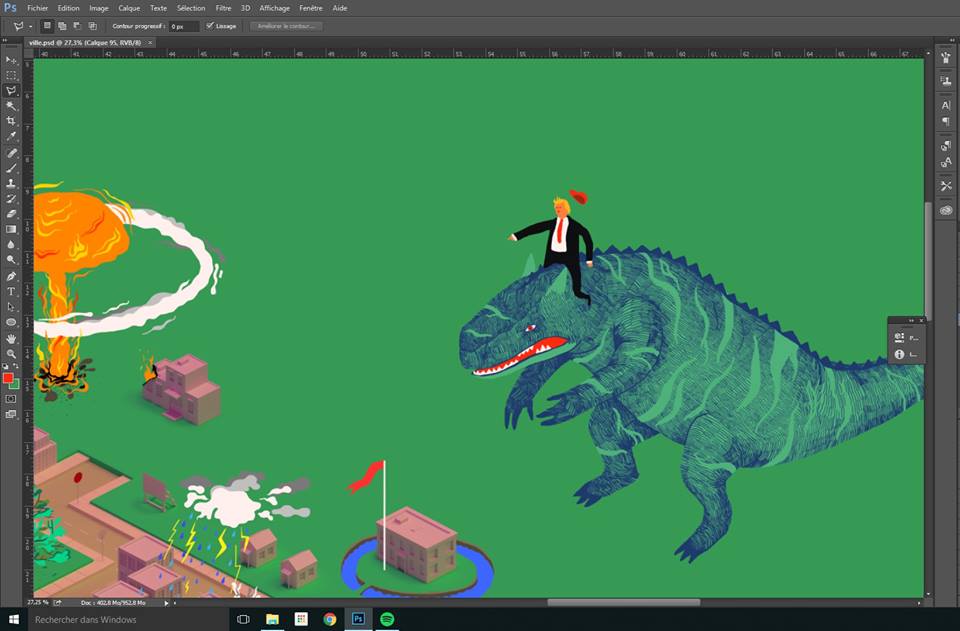
Task: Open the green background color picker
Action: tap(16, 385)
